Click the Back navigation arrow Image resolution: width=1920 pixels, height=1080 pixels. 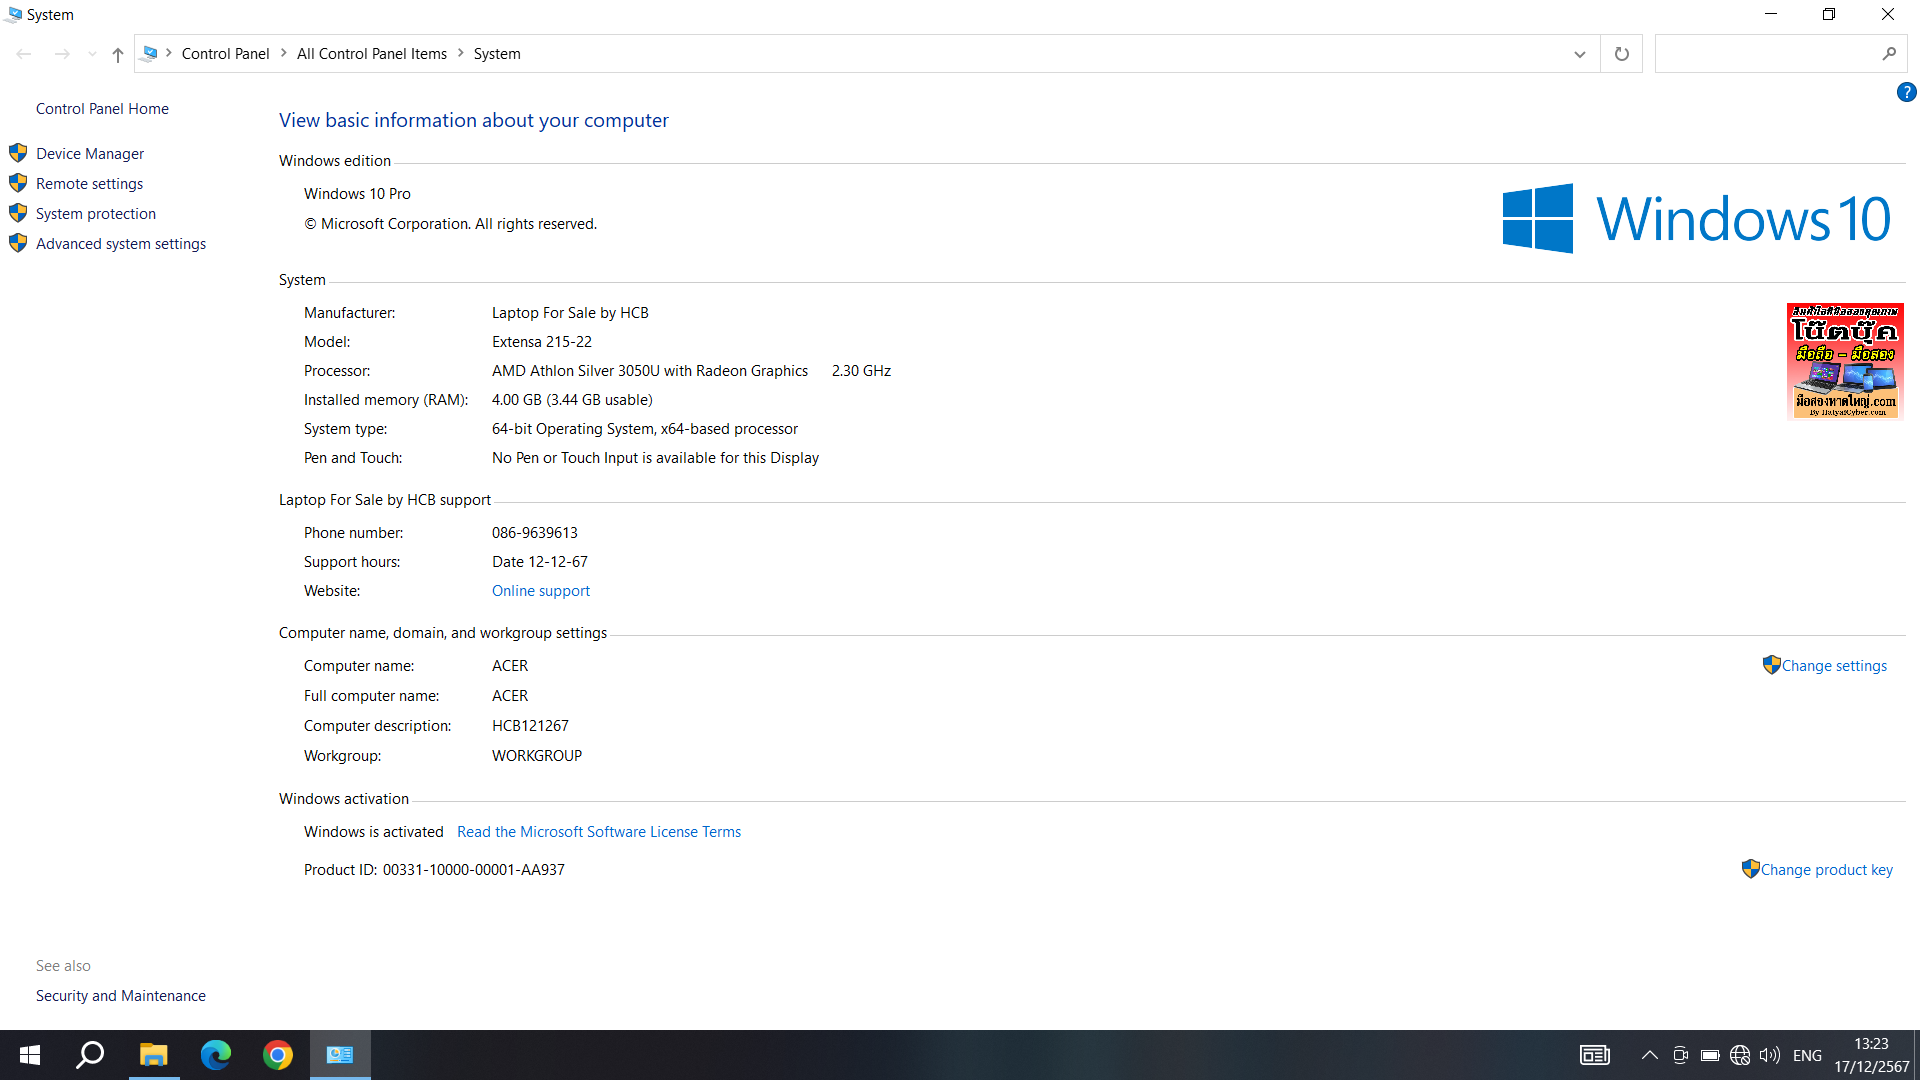pyautogui.click(x=24, y=54)
